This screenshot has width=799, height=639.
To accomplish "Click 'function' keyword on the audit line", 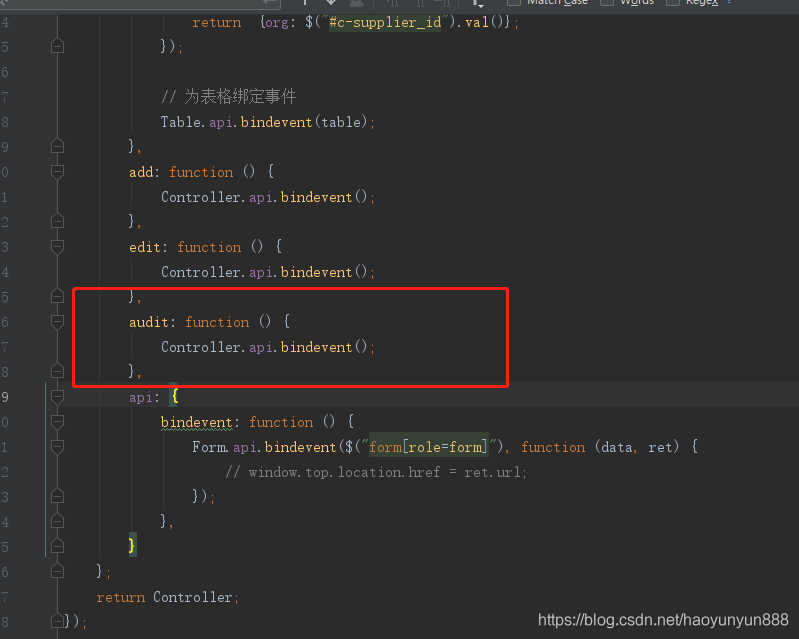I will [217, 322].
